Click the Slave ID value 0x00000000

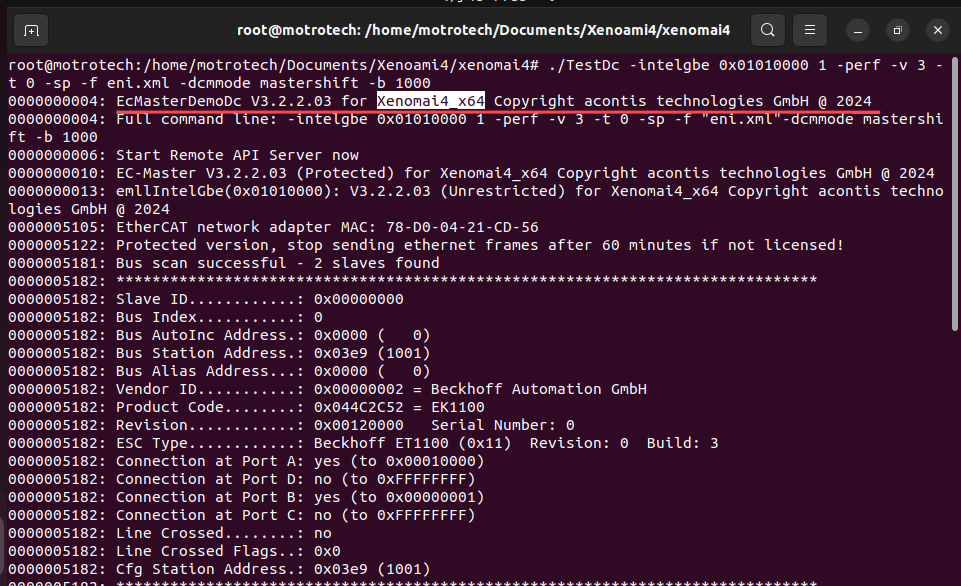359,299
